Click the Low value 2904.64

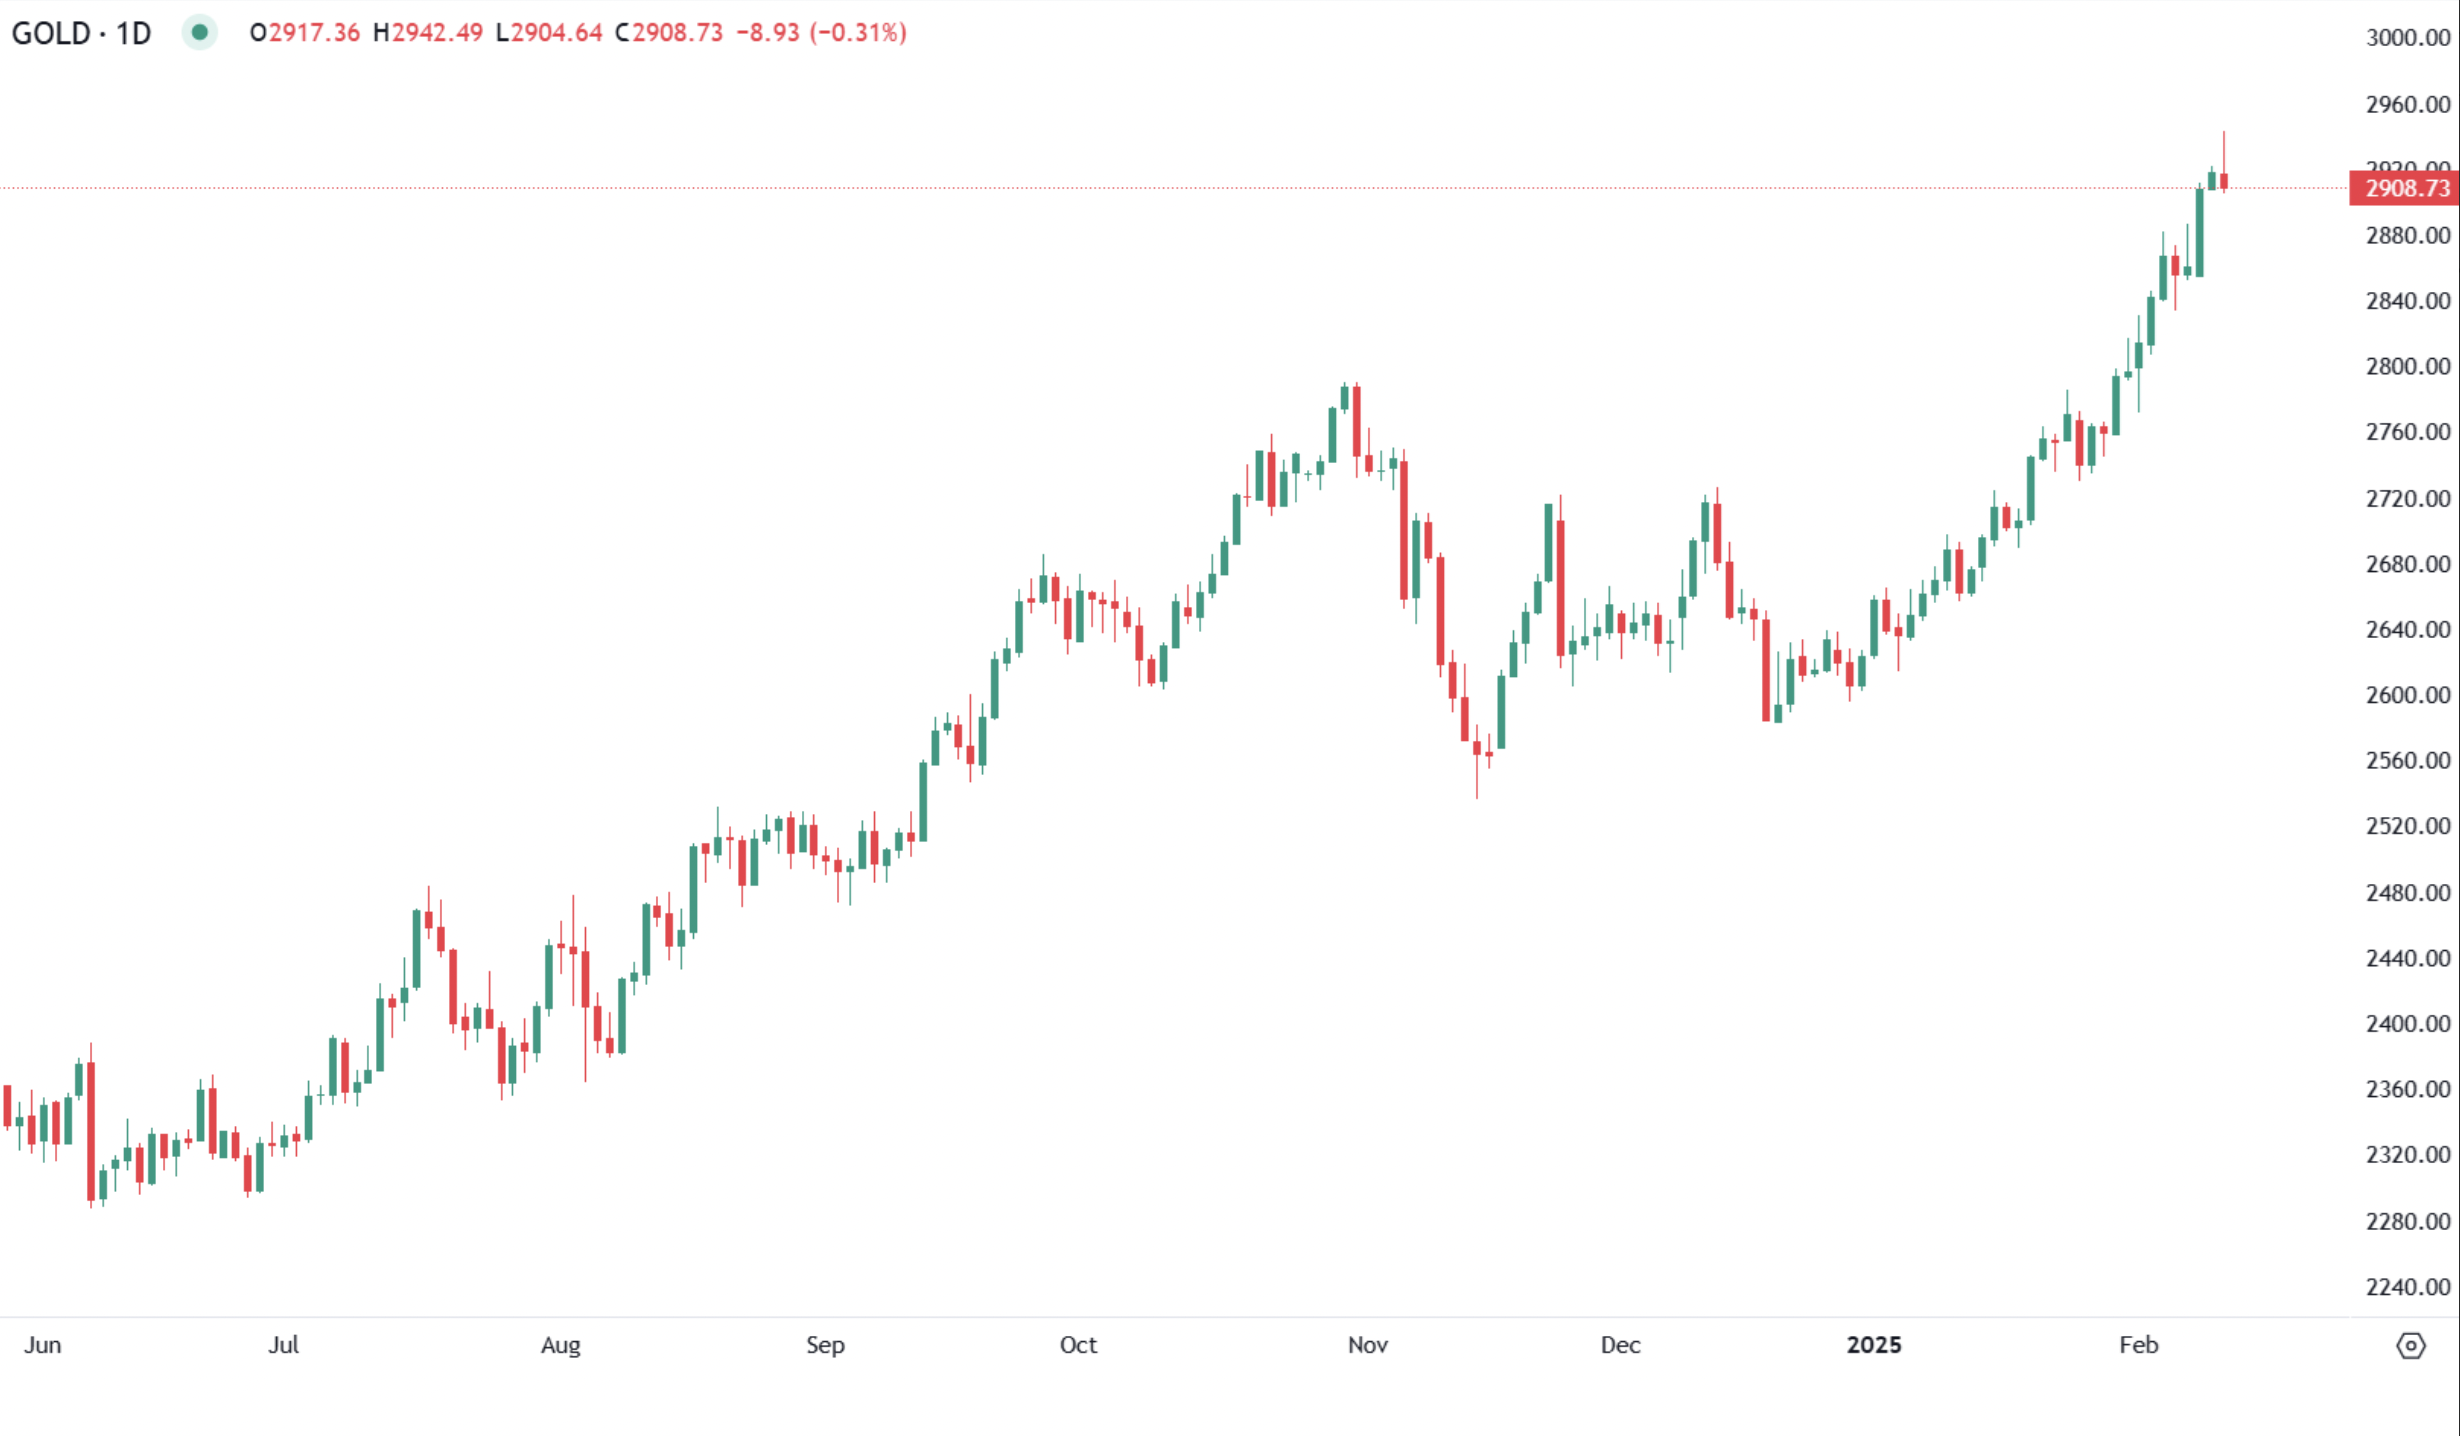(x=557, y=33)
